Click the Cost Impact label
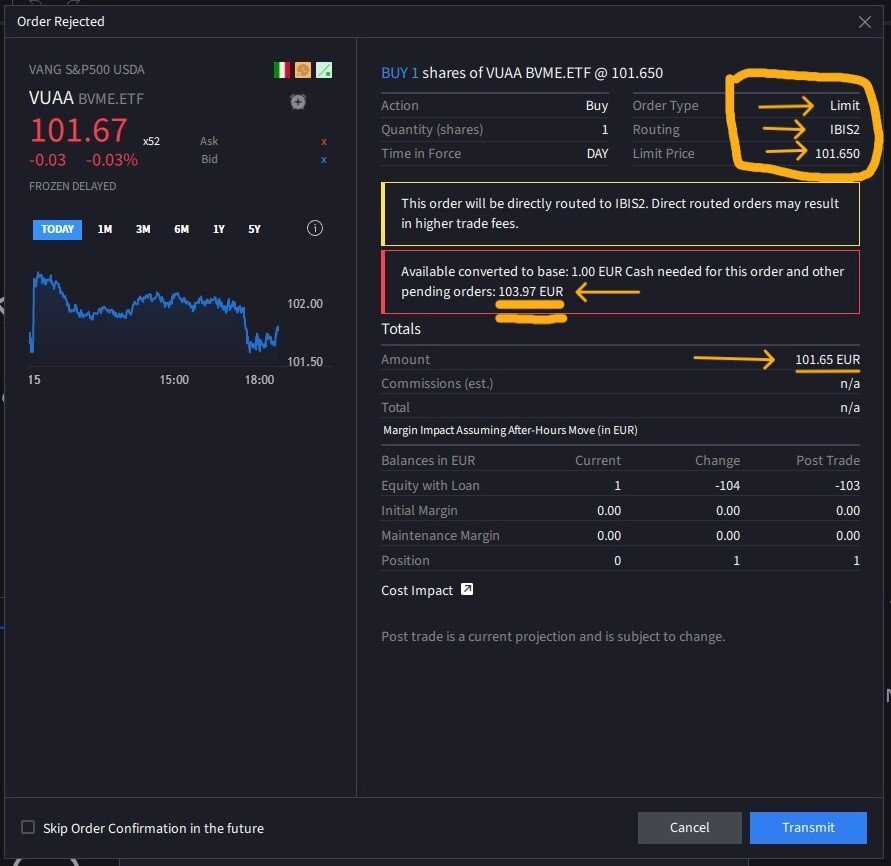This screenshot has height=866, width=891. click(417, 590)
